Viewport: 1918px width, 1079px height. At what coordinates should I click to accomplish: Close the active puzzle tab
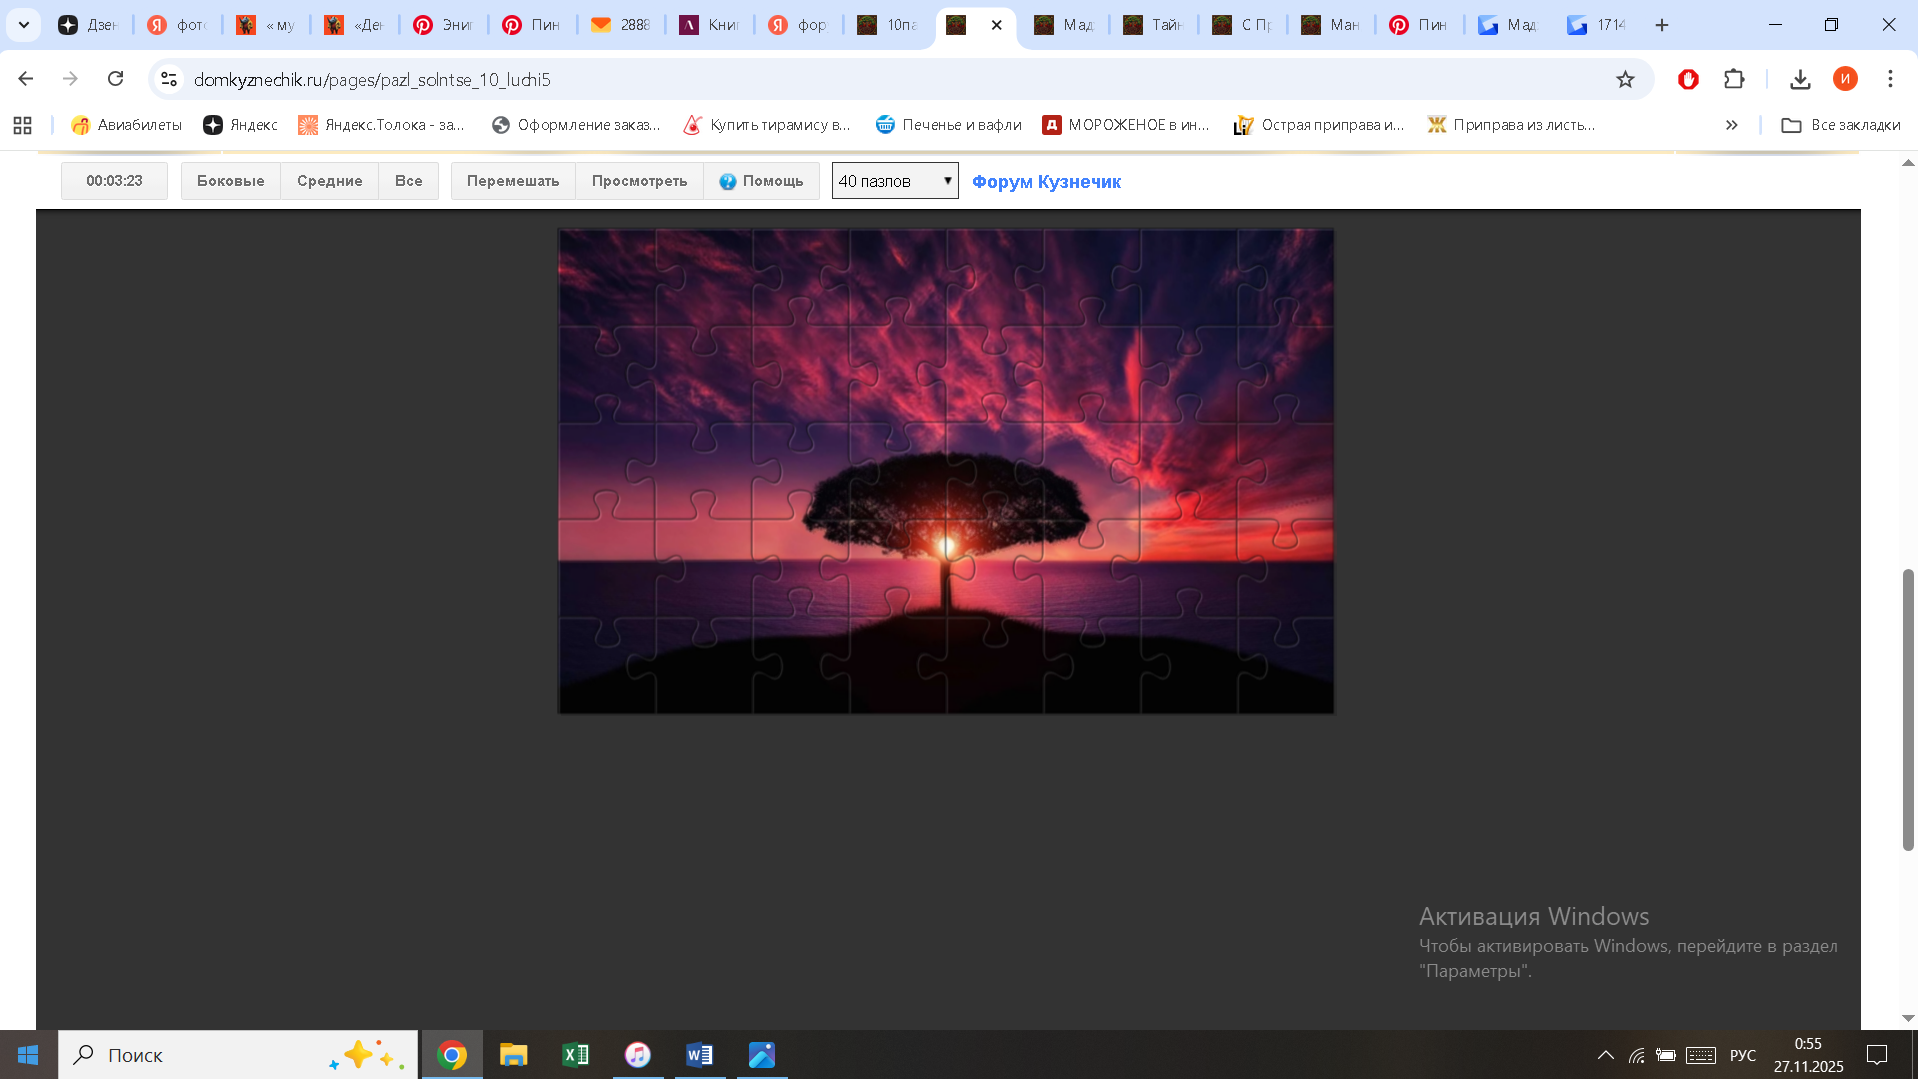point(997,25)
